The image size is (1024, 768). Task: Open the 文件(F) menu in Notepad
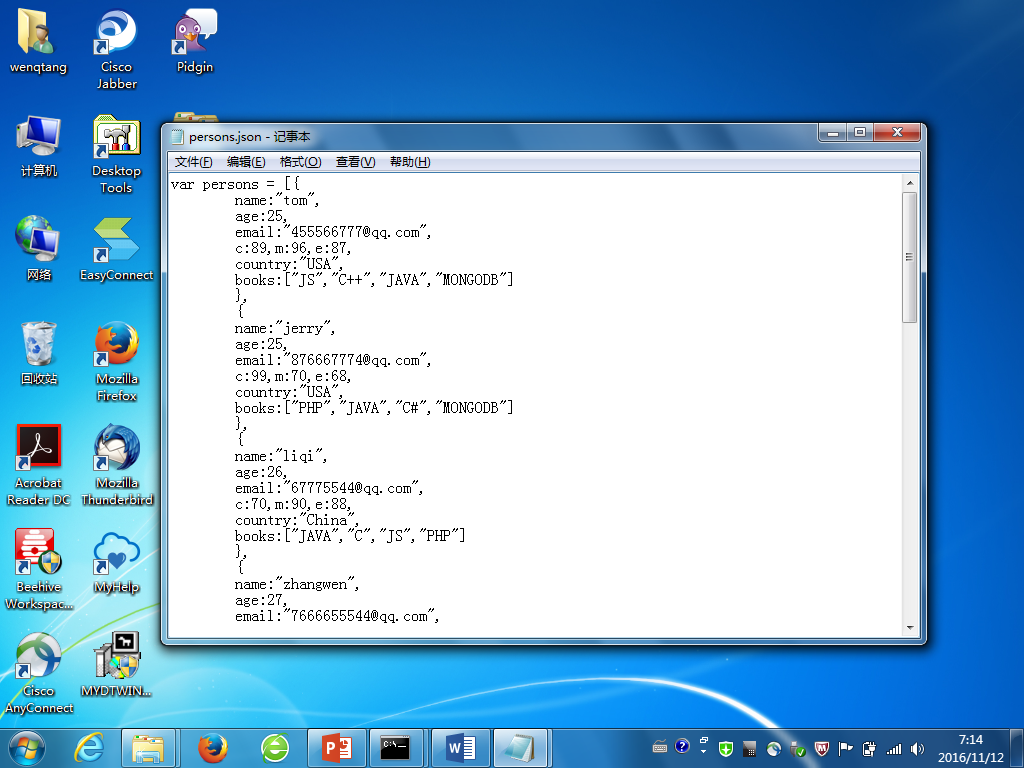click(x=193, y=162)
